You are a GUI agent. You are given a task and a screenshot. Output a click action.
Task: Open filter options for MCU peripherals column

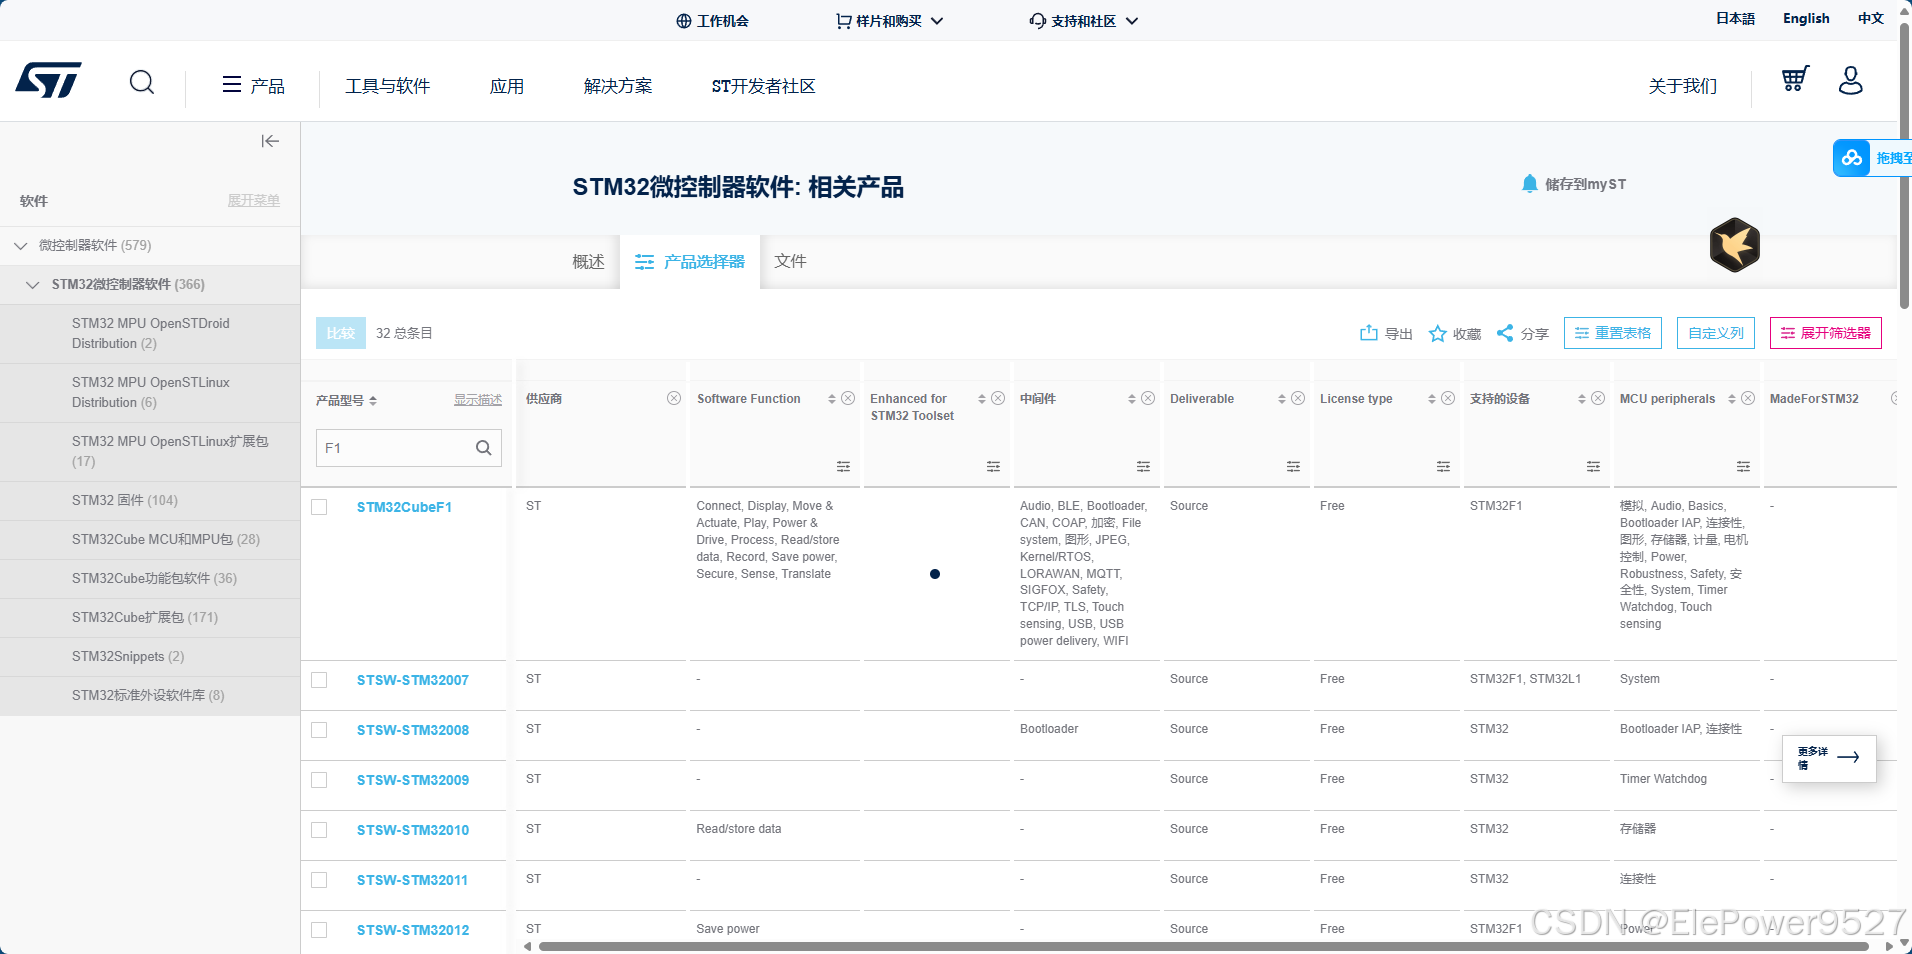pyautogui.click(x=1743, y=467)
